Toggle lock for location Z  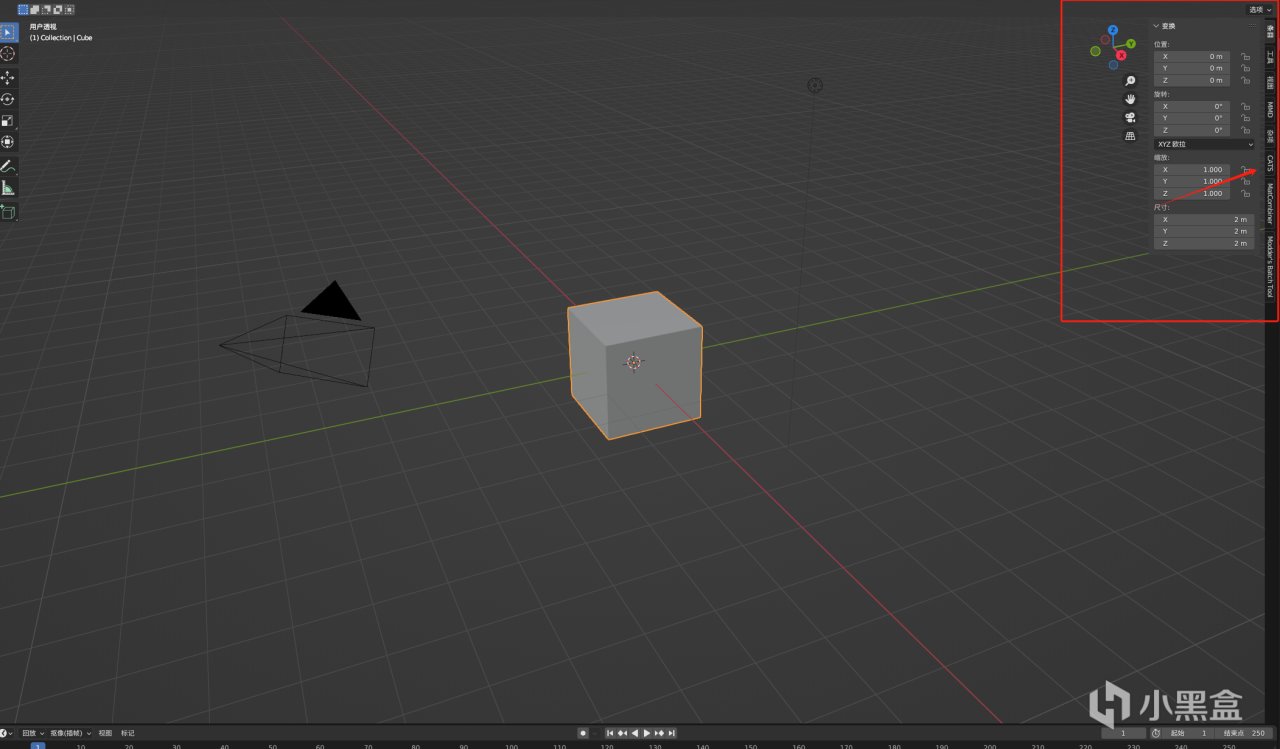pyautogui.click(x=1245, y=81)
